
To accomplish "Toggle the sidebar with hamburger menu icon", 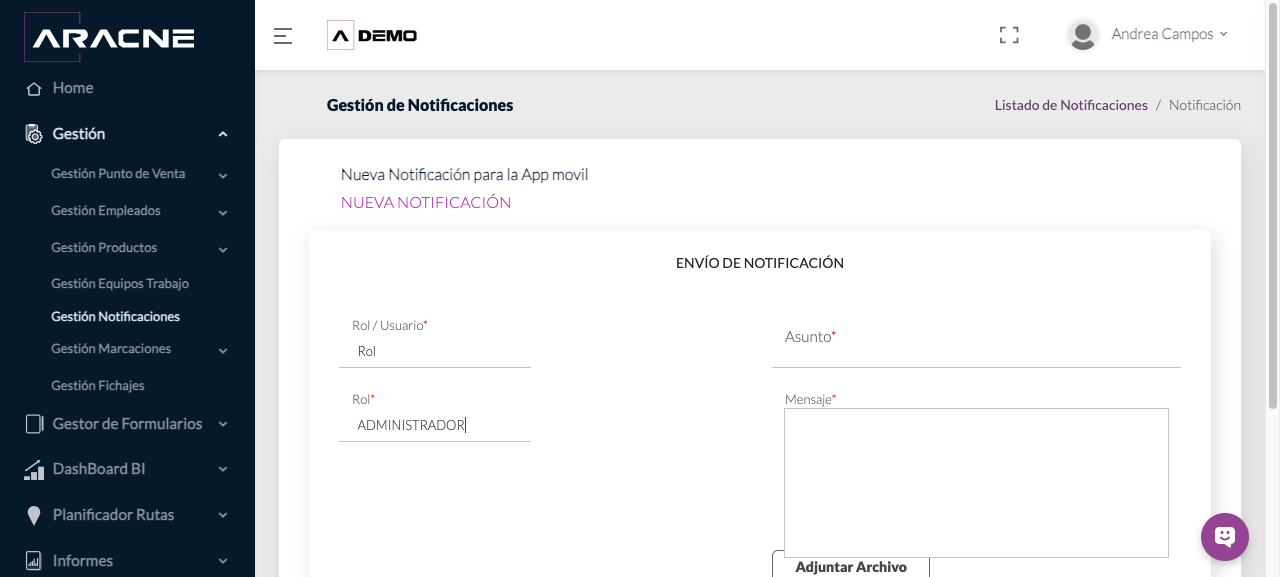I will [x=283, y=36].
